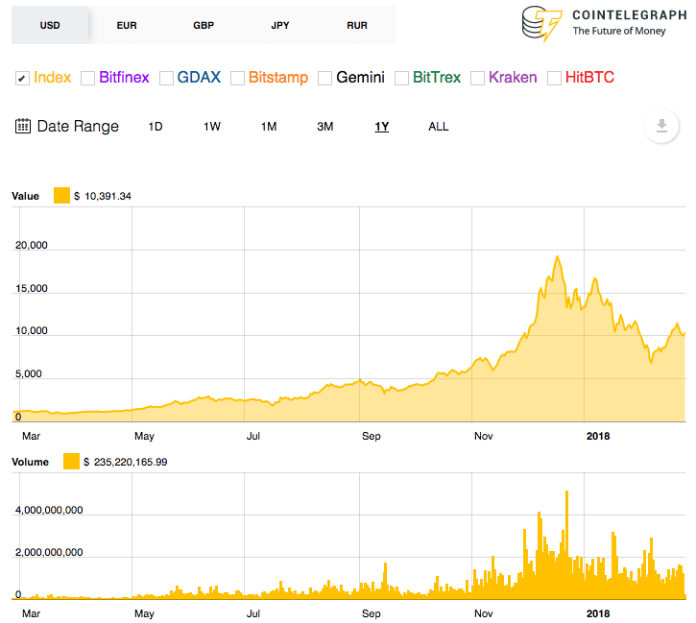Click the price peak on the chart
This screenshot has height=623, width=696.
coord(557,257)
